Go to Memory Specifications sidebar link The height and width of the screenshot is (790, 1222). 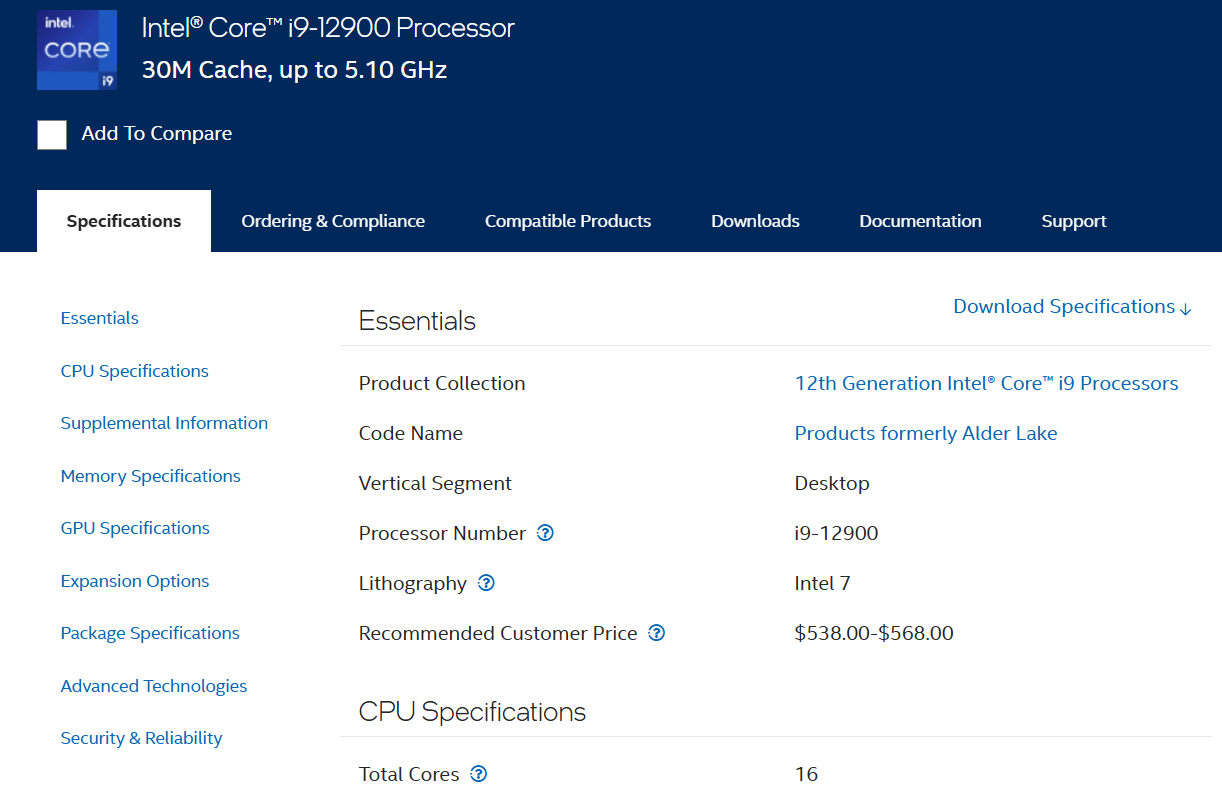click(151, 476)
